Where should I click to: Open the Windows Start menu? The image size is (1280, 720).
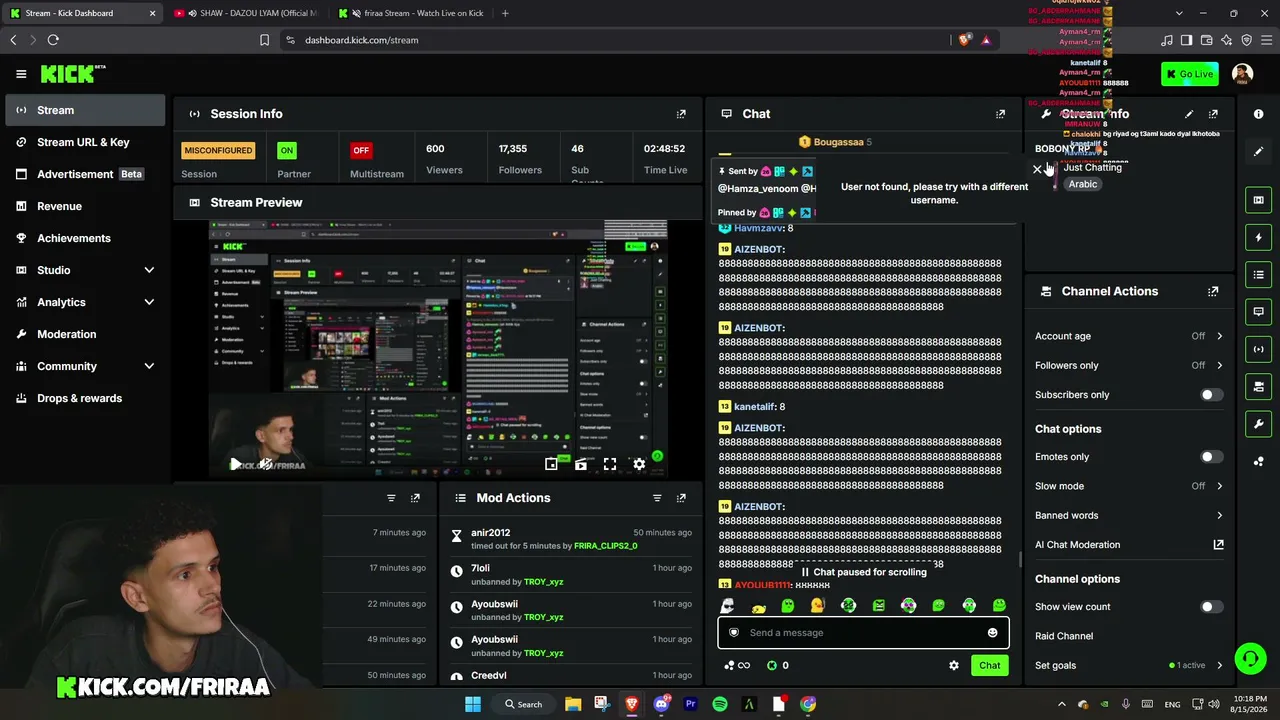(x=473, y=704)
